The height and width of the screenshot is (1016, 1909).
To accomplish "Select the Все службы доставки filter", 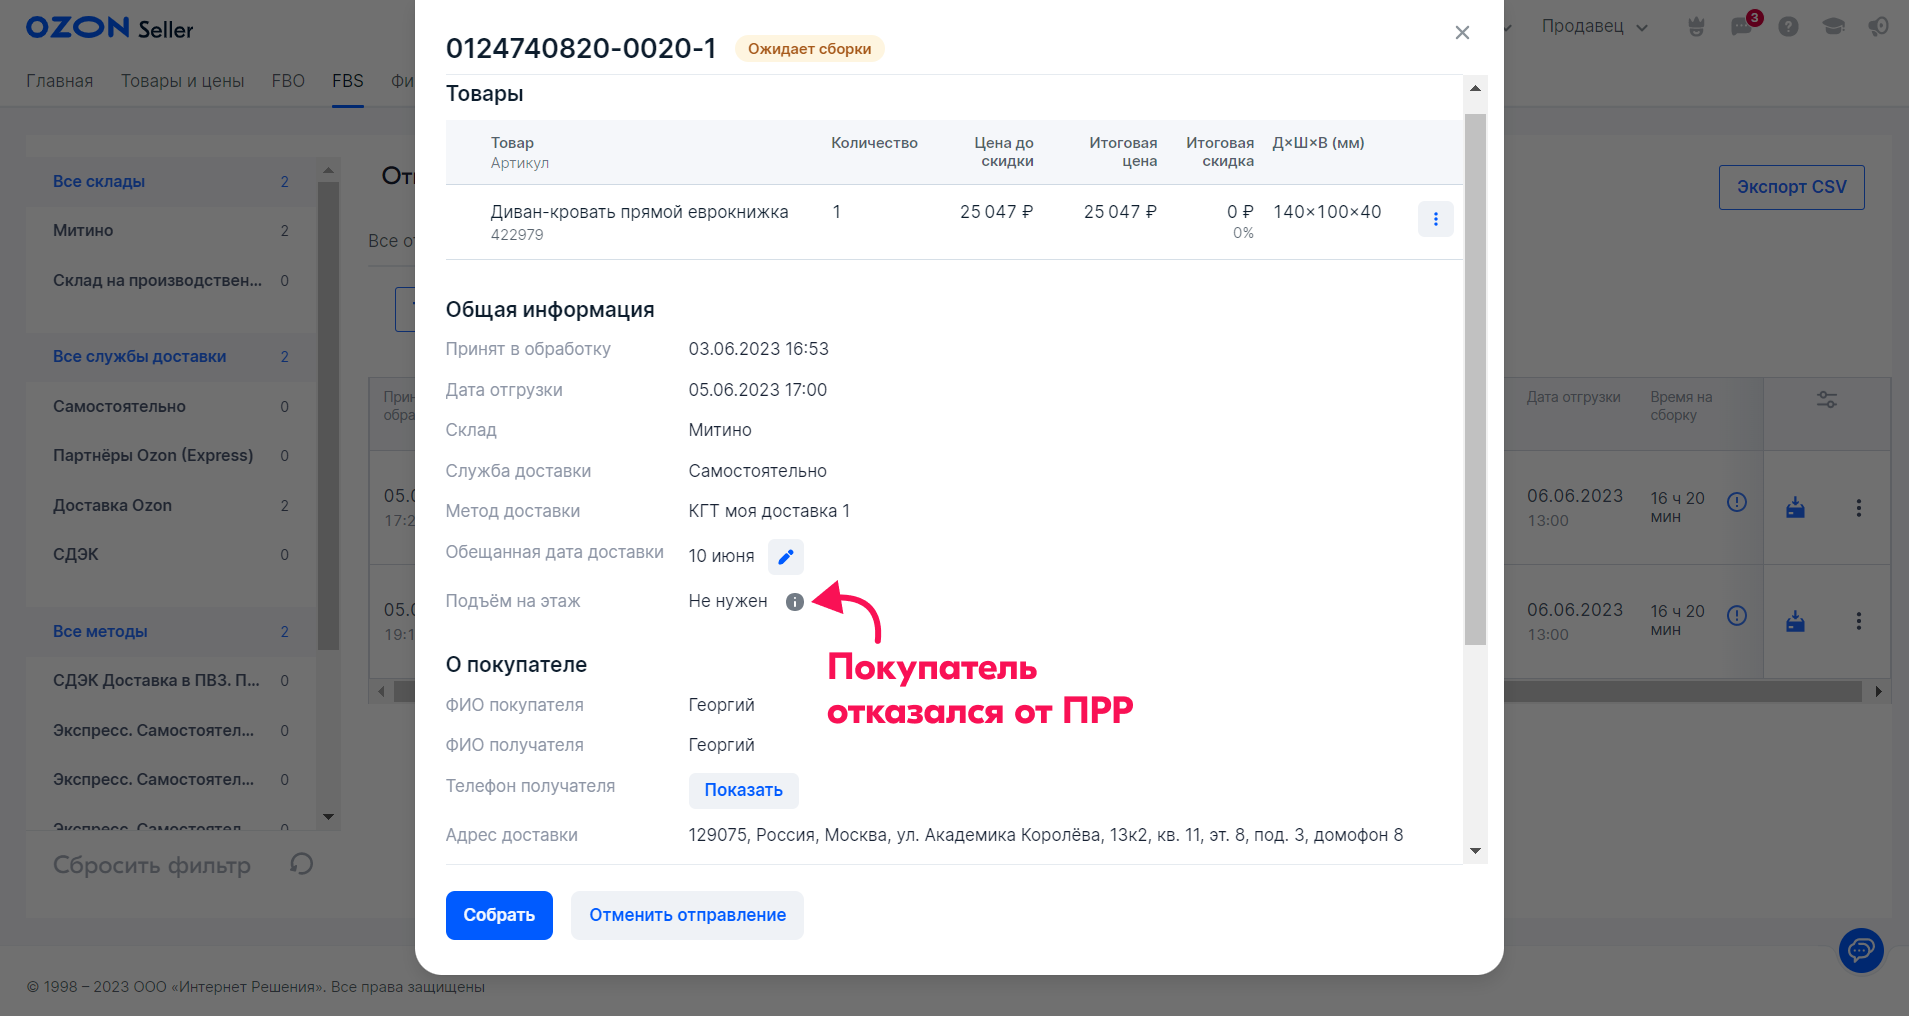I will (x=171, y=357).
